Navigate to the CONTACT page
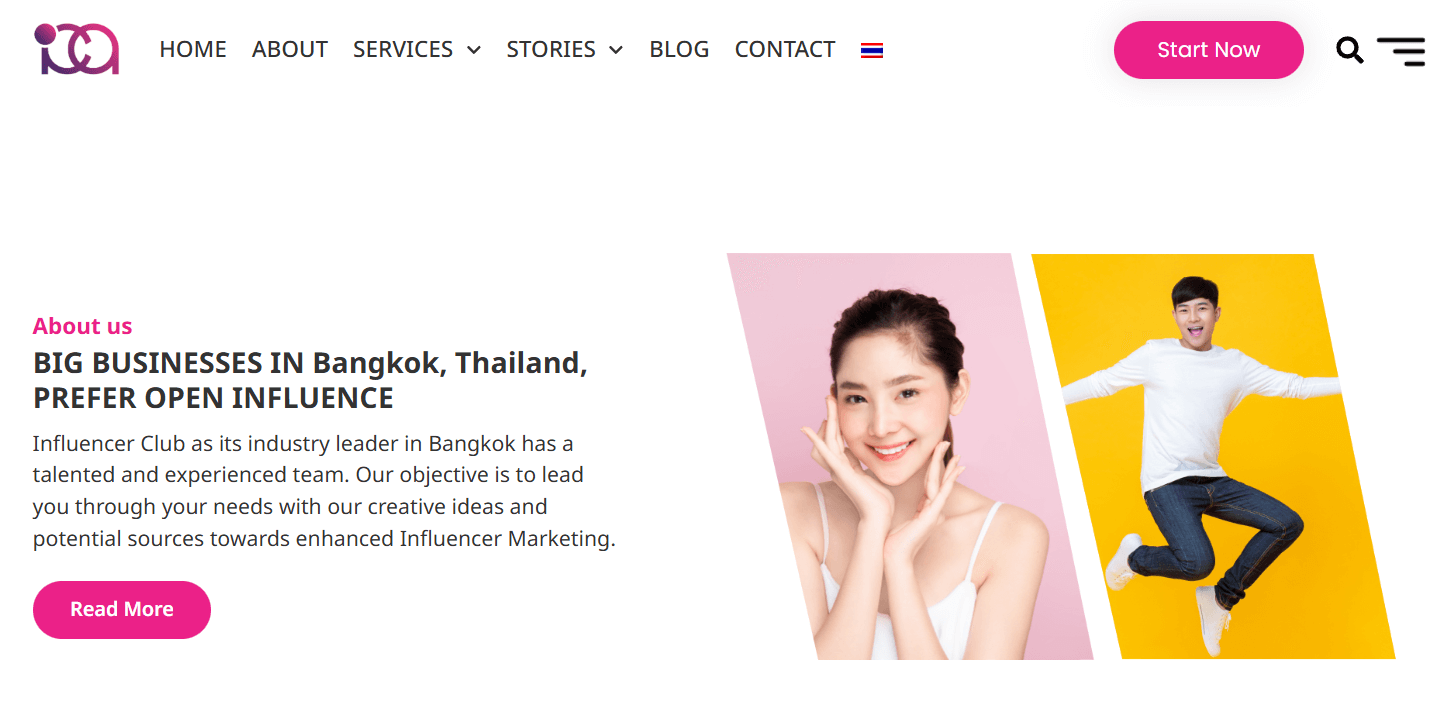 785,49
